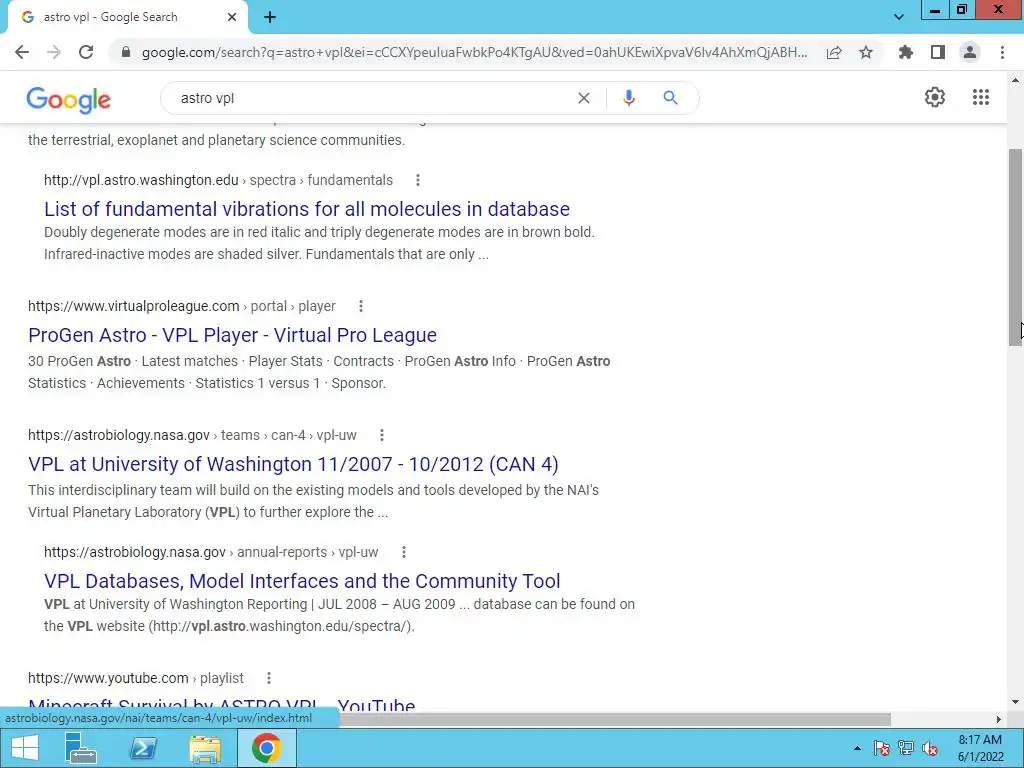Click vpl.astro.washington.edu fundamentals URL text
Viewport: 1024px width, 768px height.
tap(218, 180)
